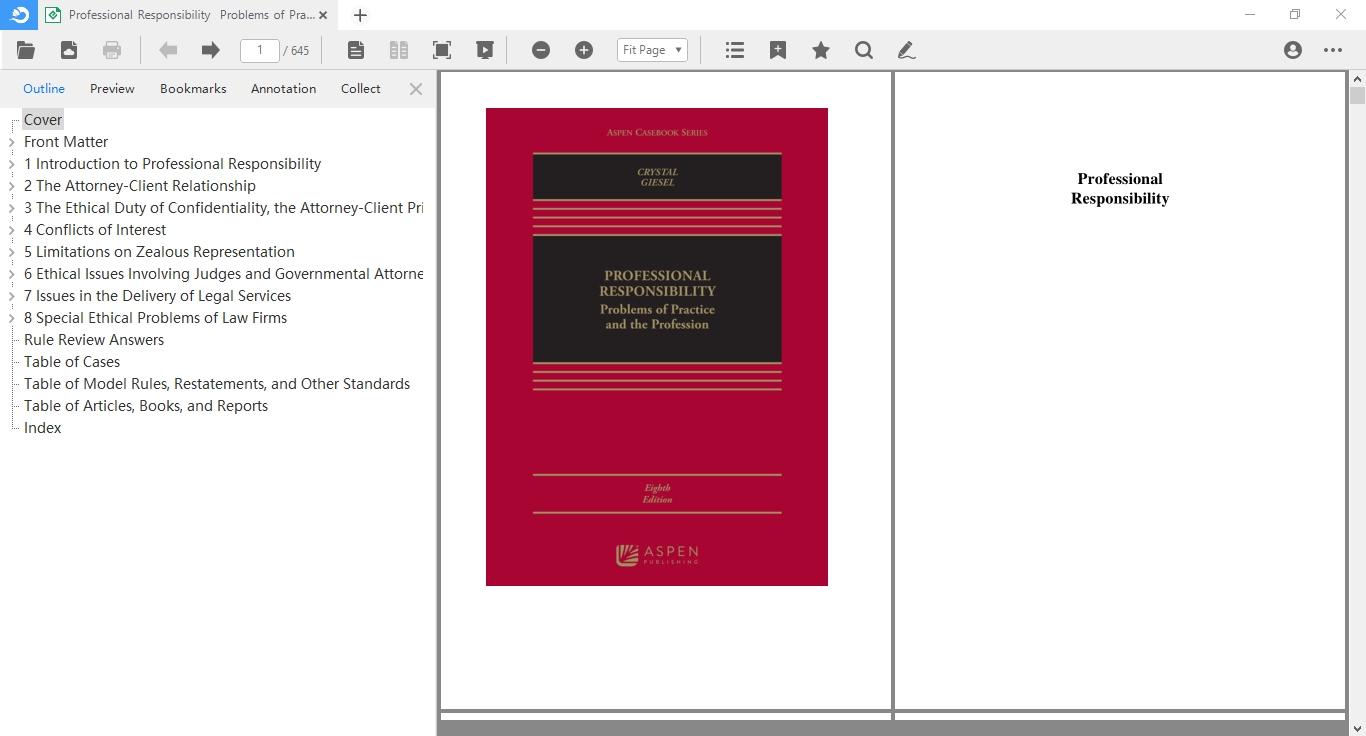This screenshot has width=1366, height=736.
Task: Expand chapter 6 Ethical Issues Involving Judges
Action: tap(11, 274)
